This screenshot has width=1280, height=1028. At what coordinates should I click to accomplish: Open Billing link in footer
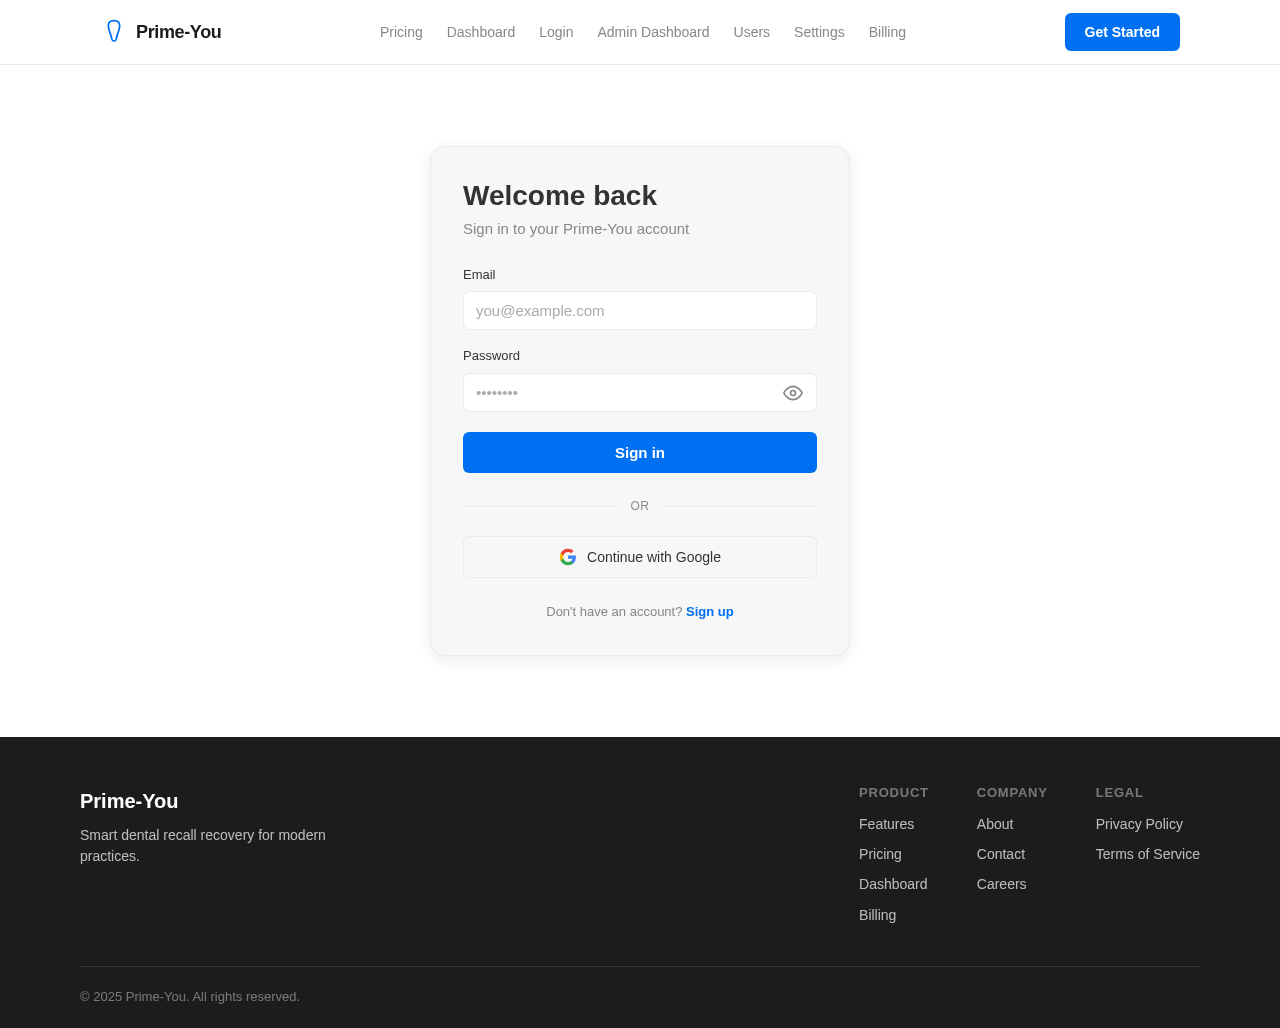tap(877, 915)
